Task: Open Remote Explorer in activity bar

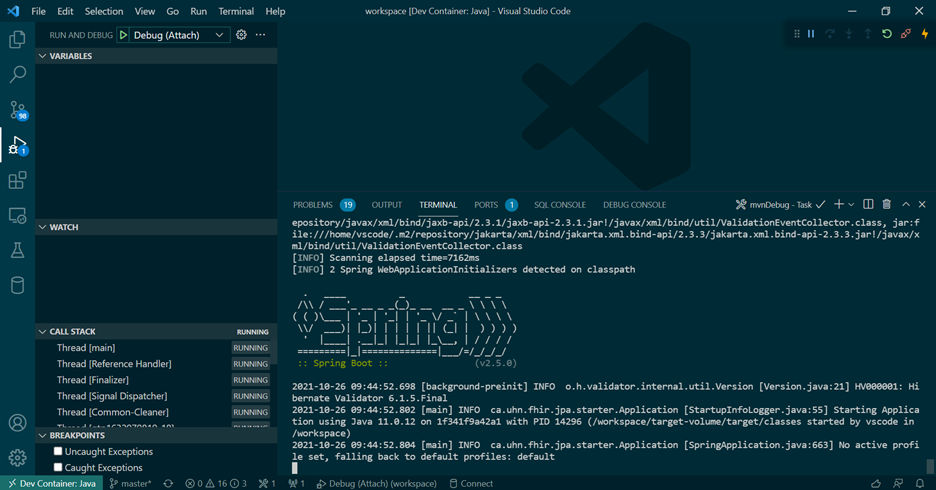Action: (17, 215)
